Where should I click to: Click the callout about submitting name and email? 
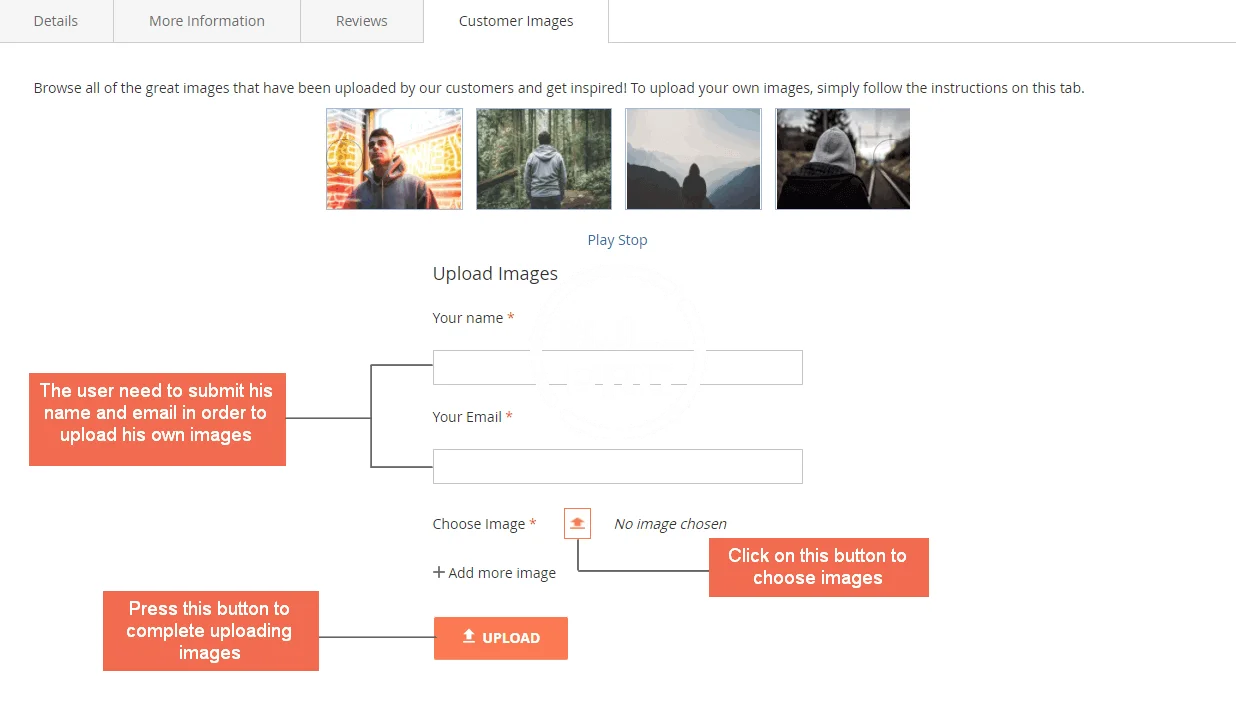(157, 419)
